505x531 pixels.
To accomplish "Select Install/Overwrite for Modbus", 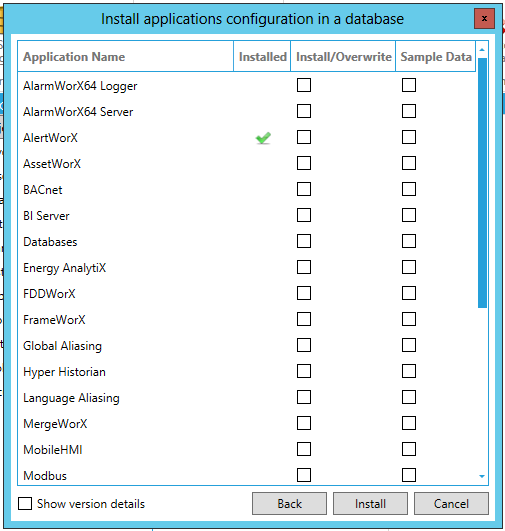I will click(304, 475).
